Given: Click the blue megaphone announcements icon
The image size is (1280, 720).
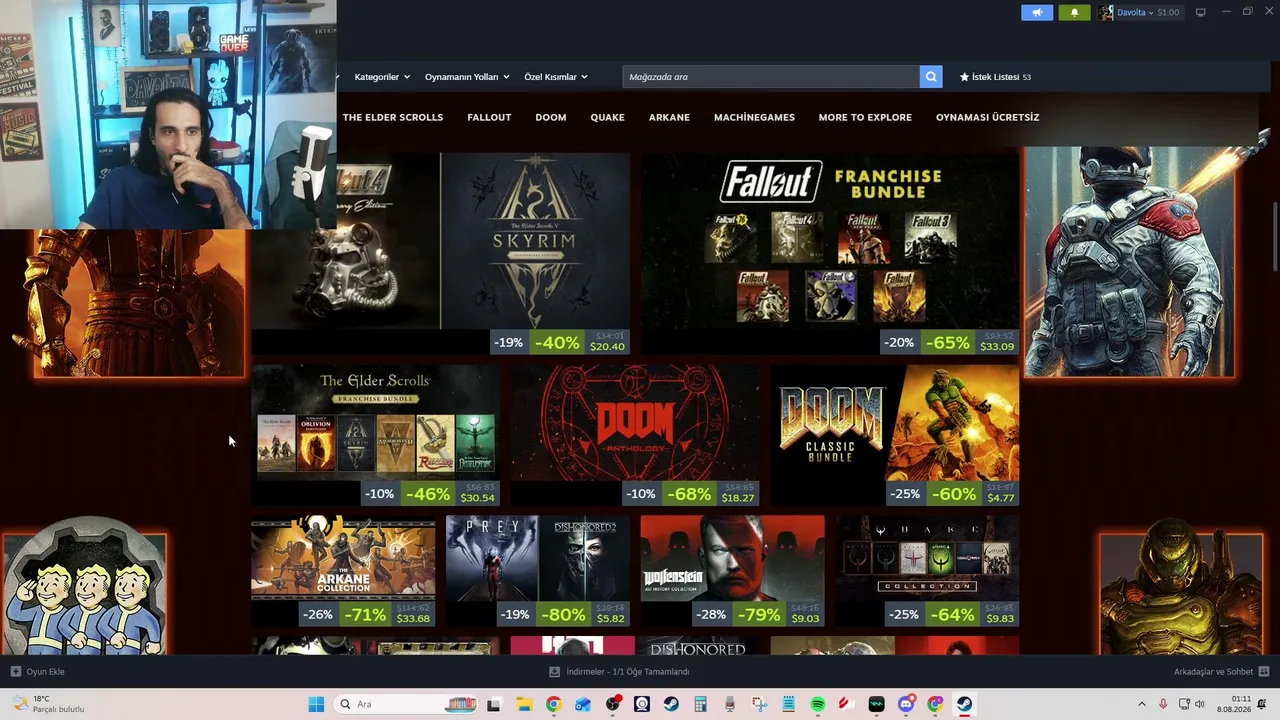Looking at the screenshot, I should coord(1037,13).
